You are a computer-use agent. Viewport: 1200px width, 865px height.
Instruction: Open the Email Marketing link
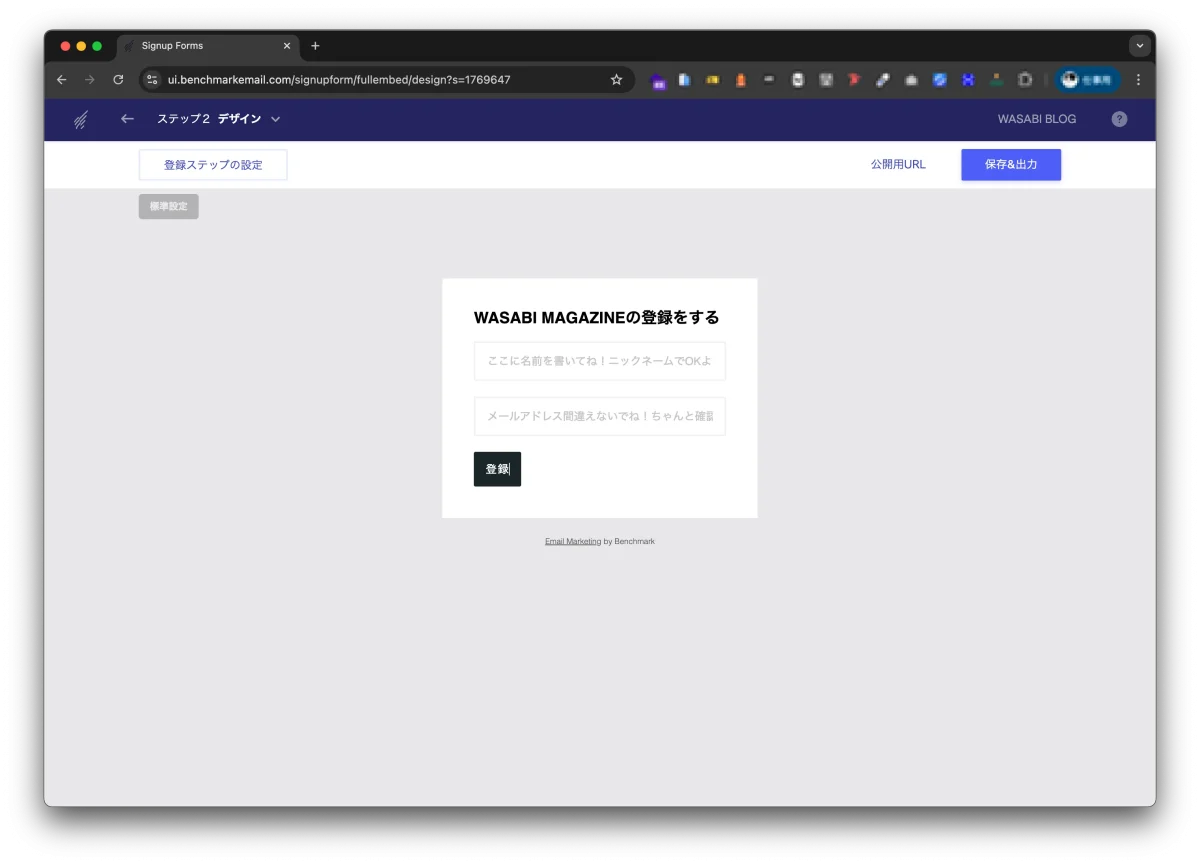coord(573,541)
